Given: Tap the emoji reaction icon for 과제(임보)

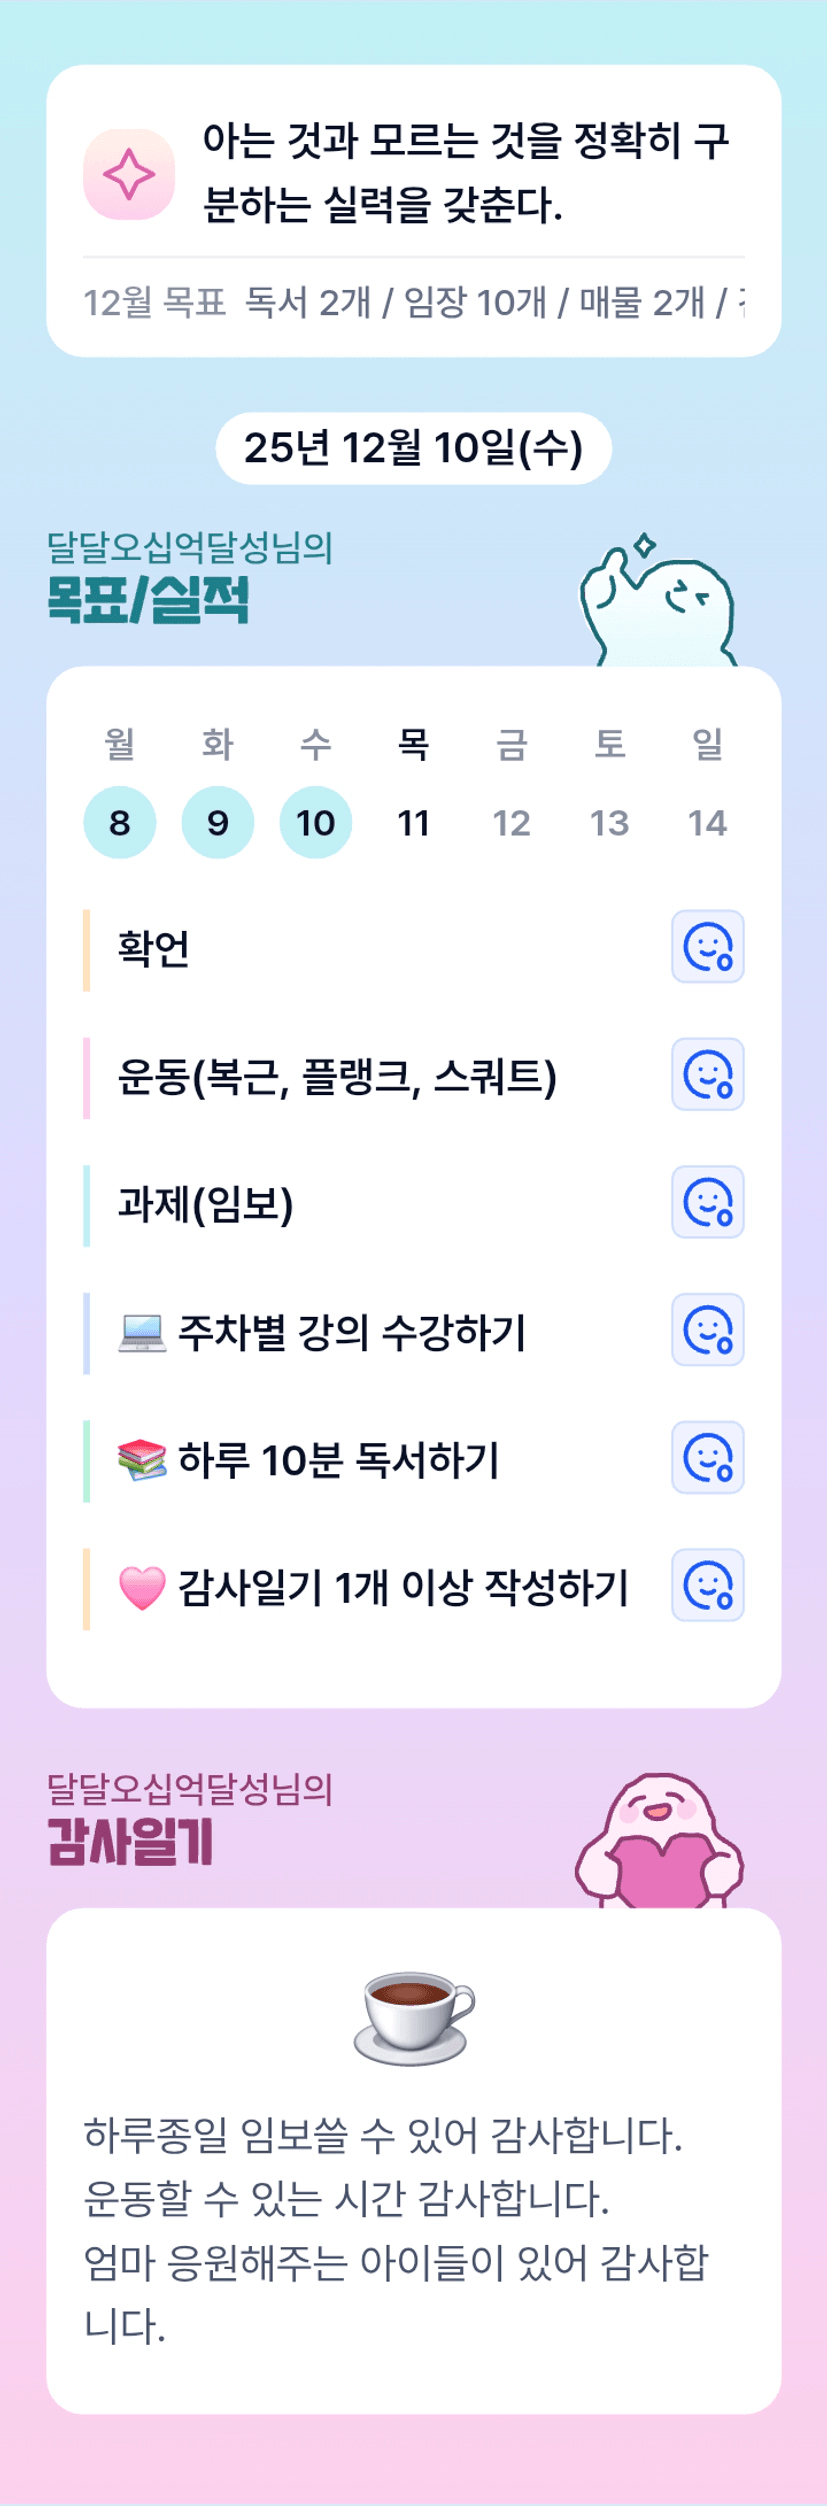Looking at the screenshot, I should (707, 1202).
